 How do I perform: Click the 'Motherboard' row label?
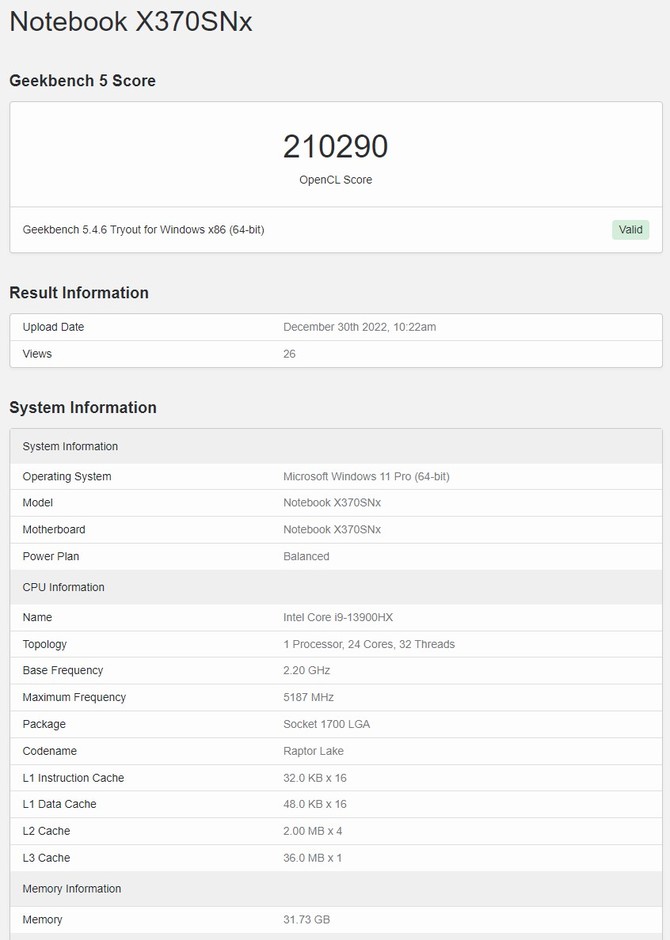coord(54,530)
